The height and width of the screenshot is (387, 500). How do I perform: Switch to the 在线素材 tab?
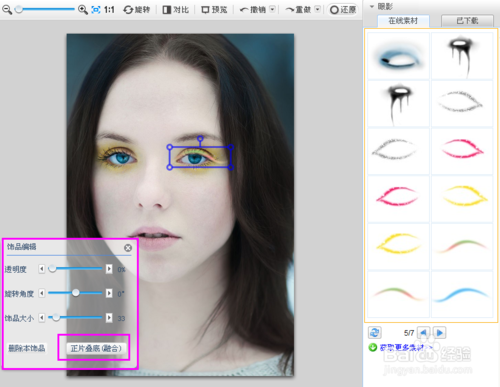403,21
